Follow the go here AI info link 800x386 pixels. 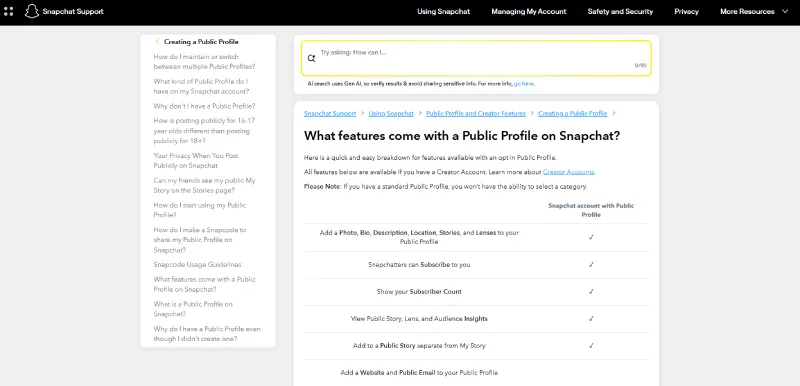(x=524, y=84)
